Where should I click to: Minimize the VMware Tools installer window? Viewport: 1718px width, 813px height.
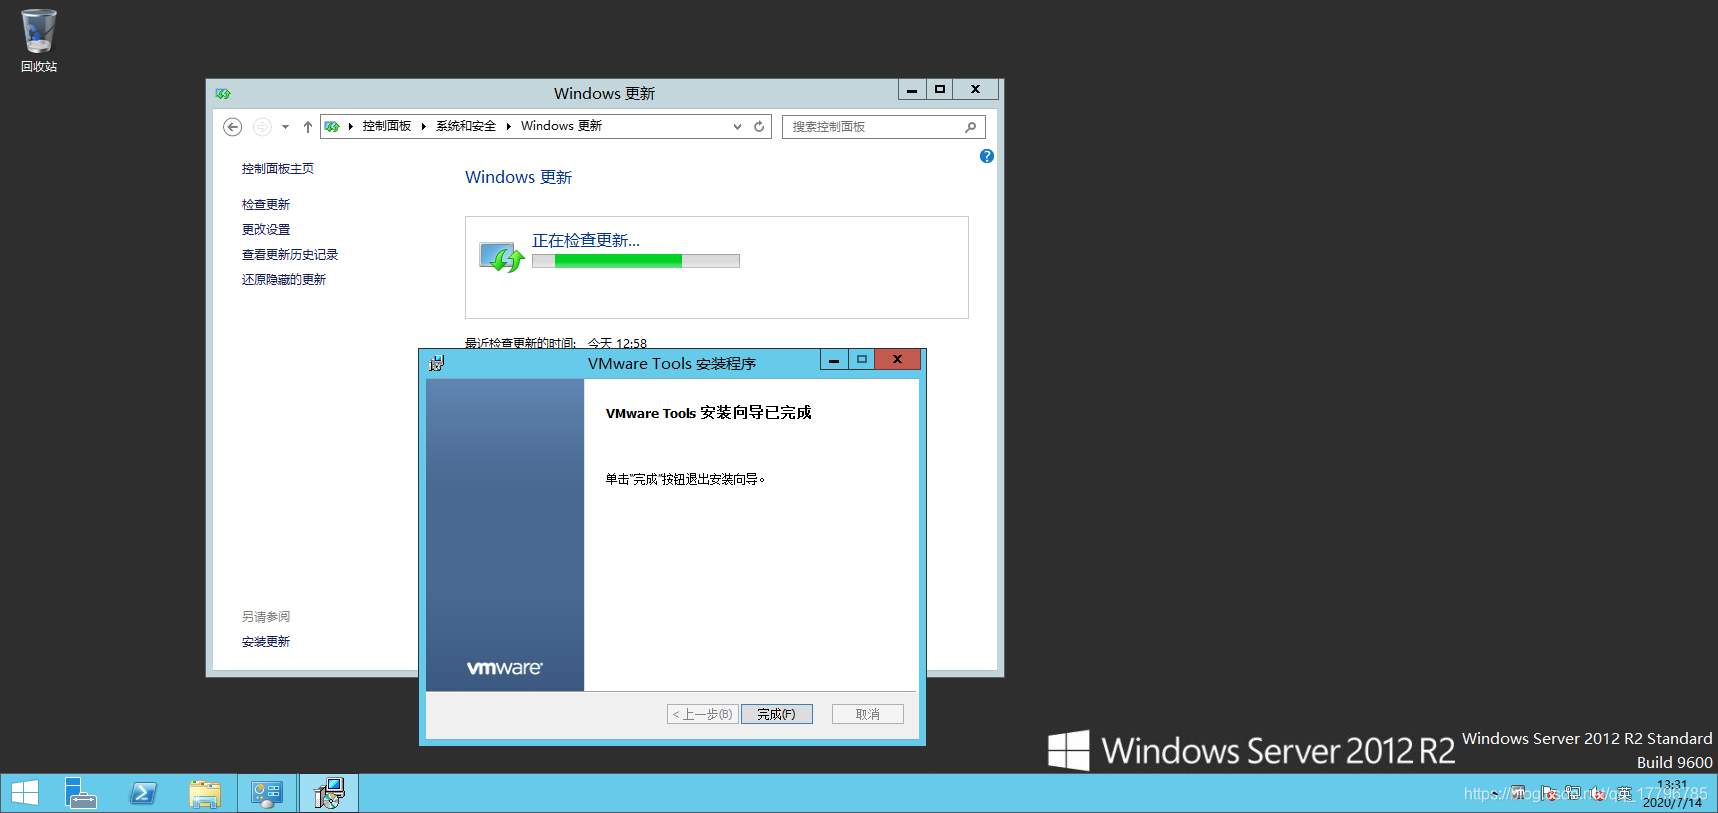click(x=834, y=360)
